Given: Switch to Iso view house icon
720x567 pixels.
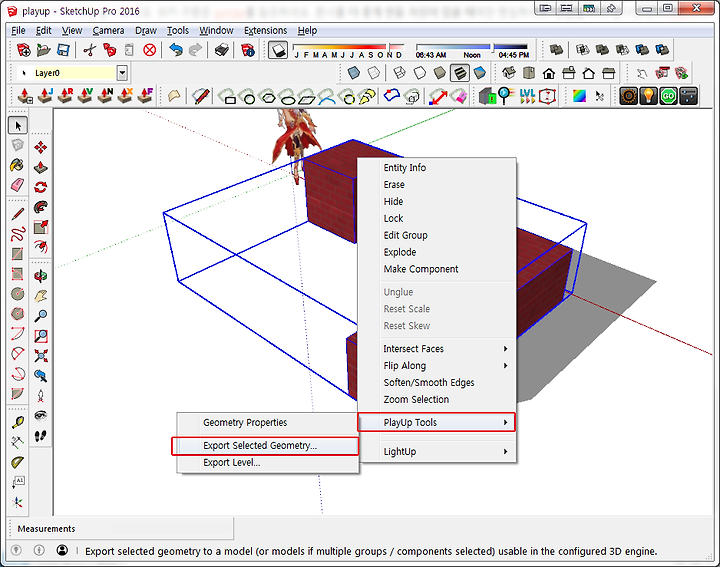Looking at the screenshot, I should [x=508, y=73].
